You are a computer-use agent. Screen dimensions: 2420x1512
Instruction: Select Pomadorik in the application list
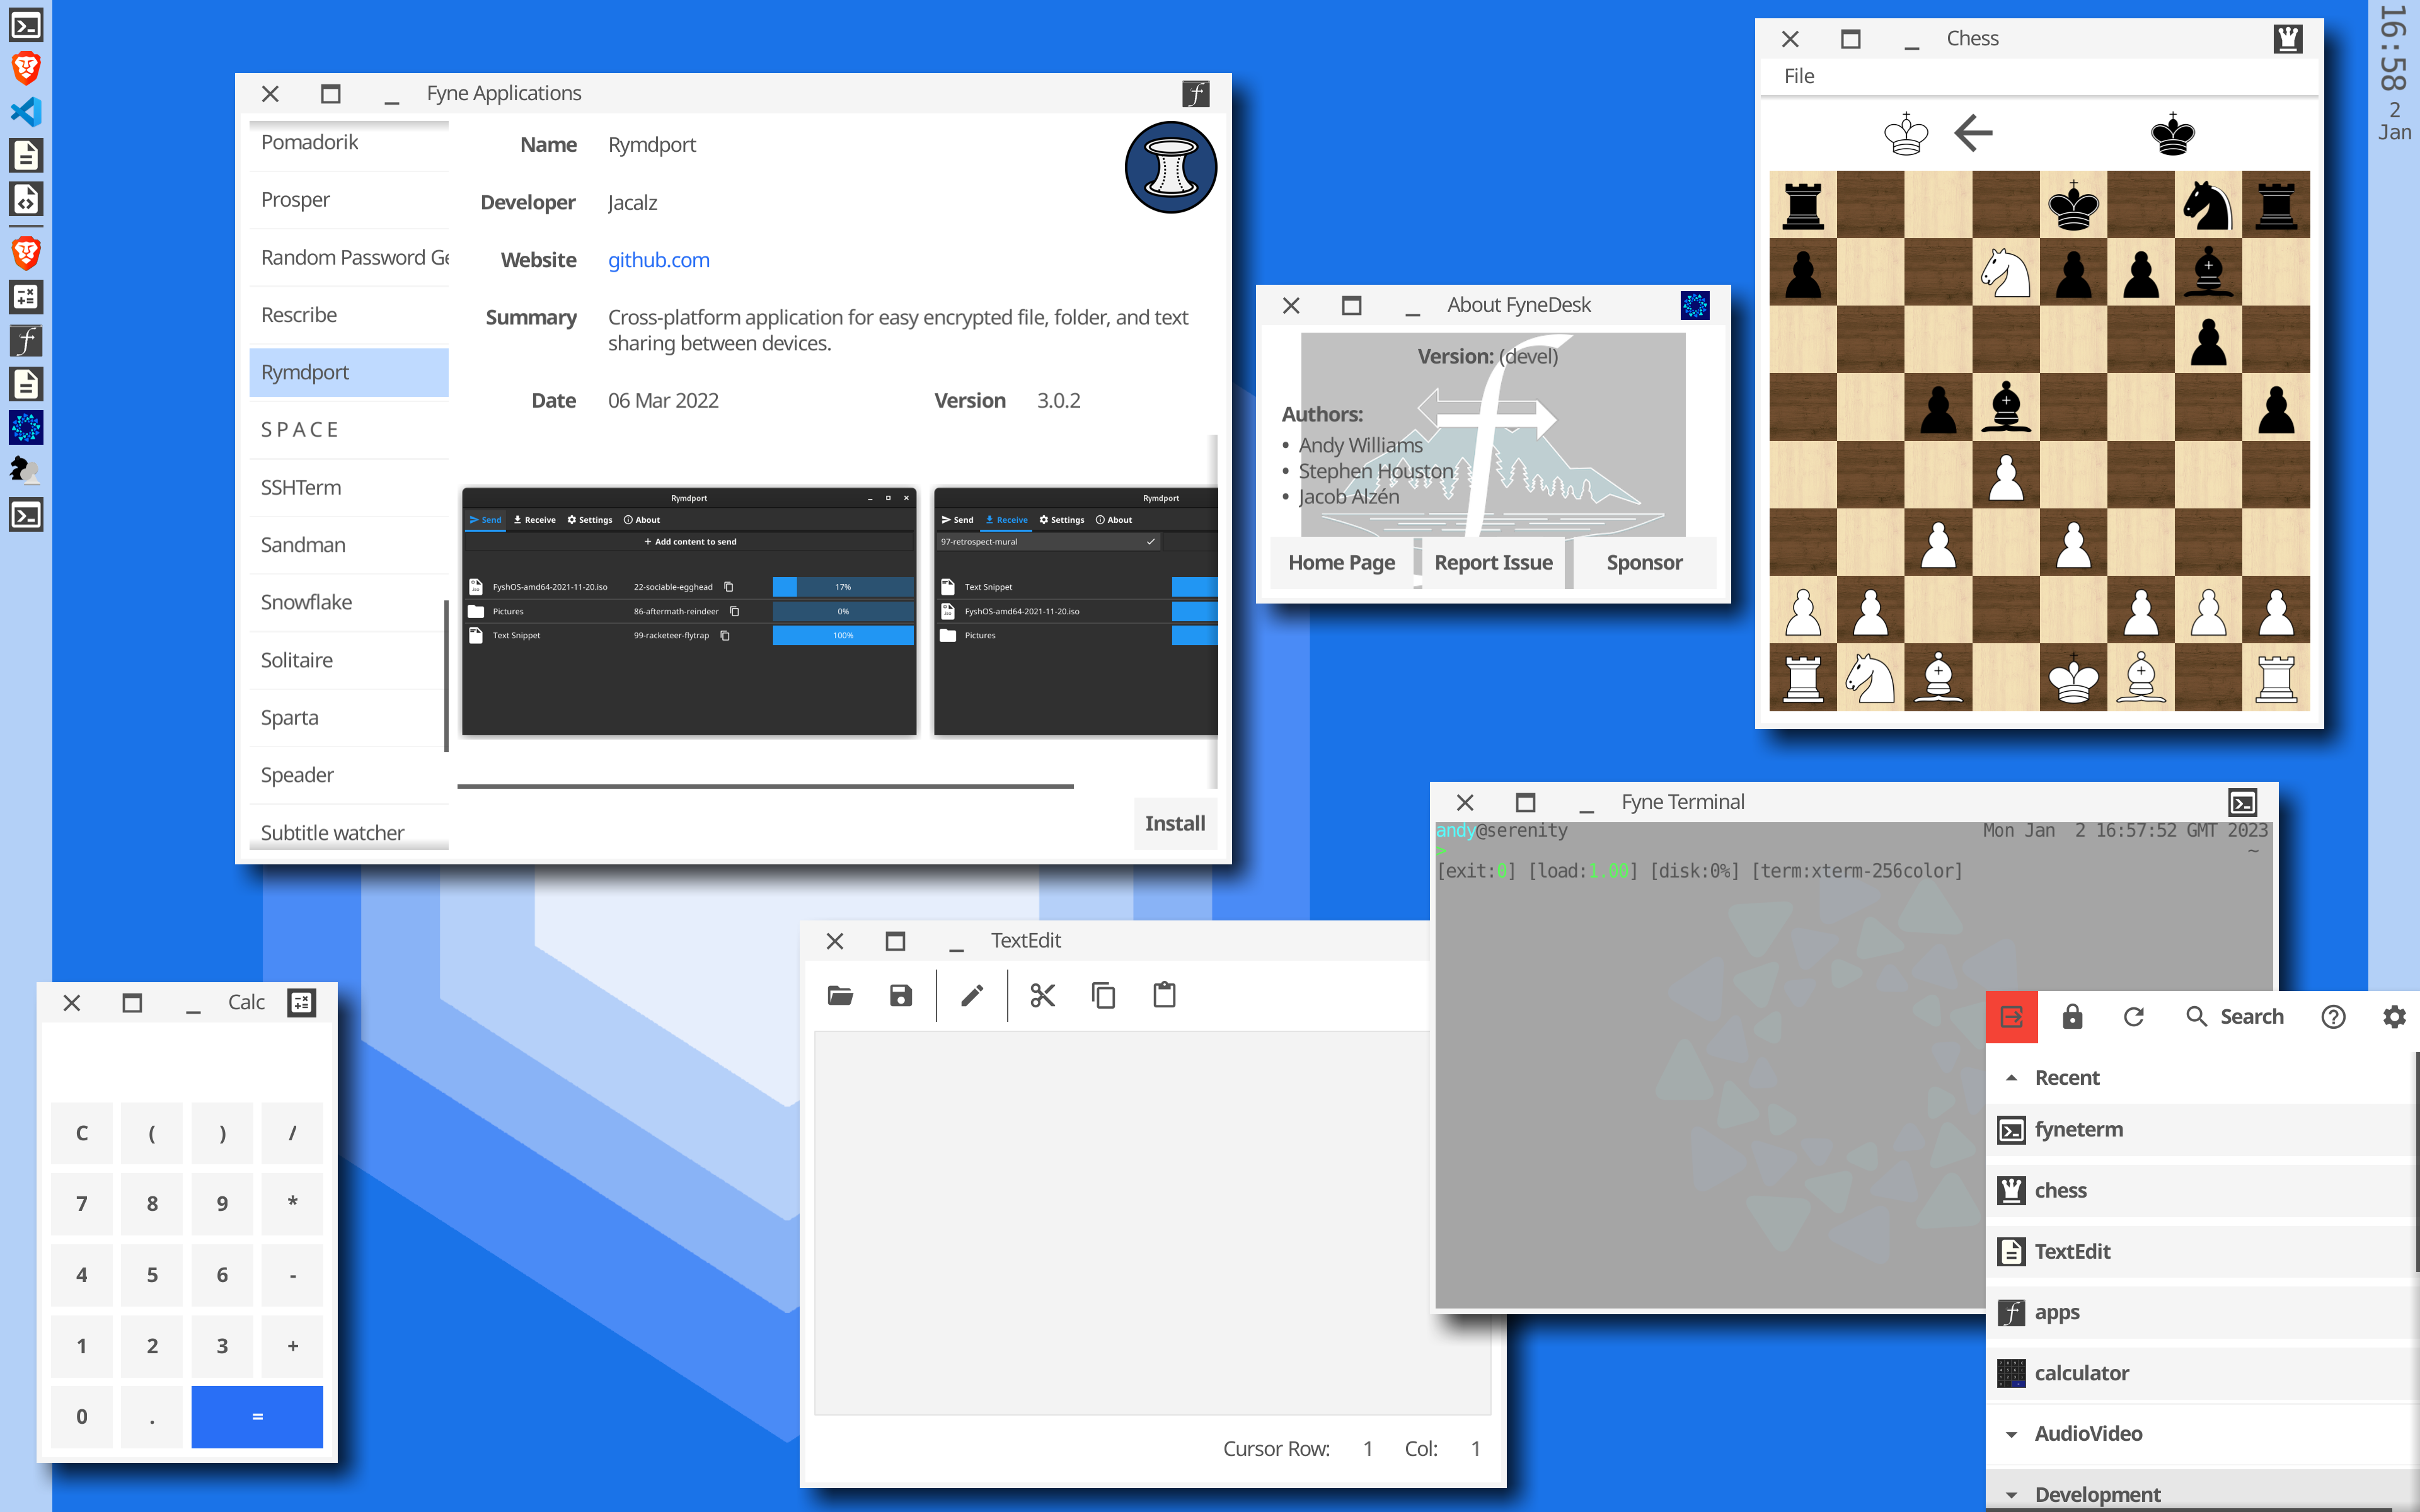[348, 142]
